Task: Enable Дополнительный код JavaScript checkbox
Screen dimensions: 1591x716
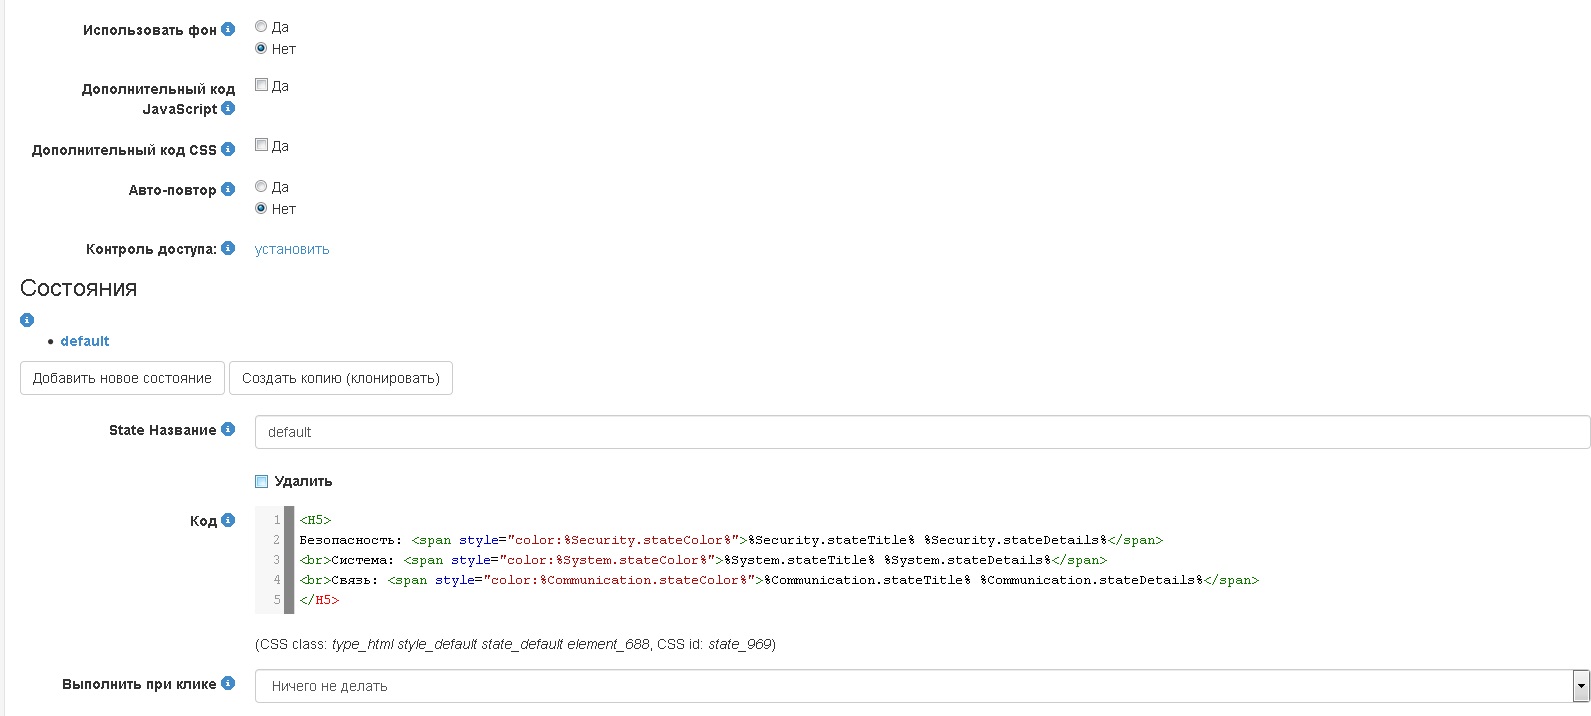Action: [x=261, y=85]
